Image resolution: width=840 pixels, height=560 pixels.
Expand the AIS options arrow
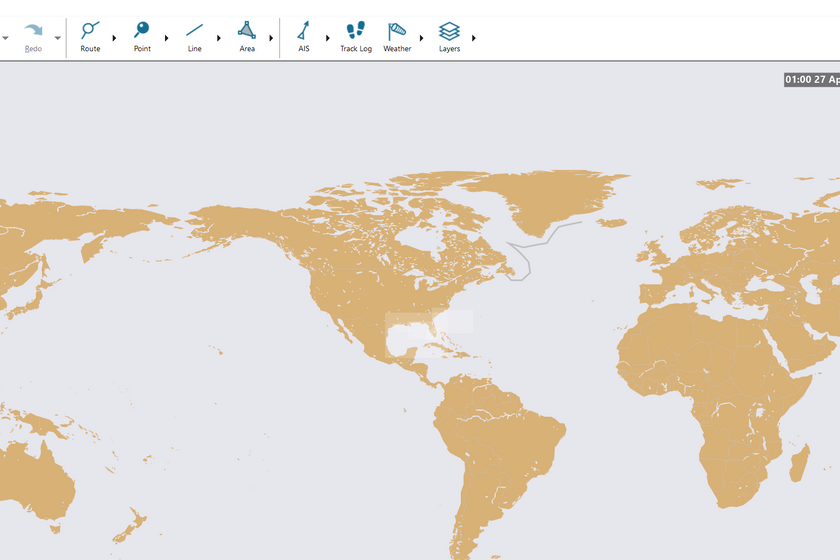pyautogui.click(x=327, y=38)
